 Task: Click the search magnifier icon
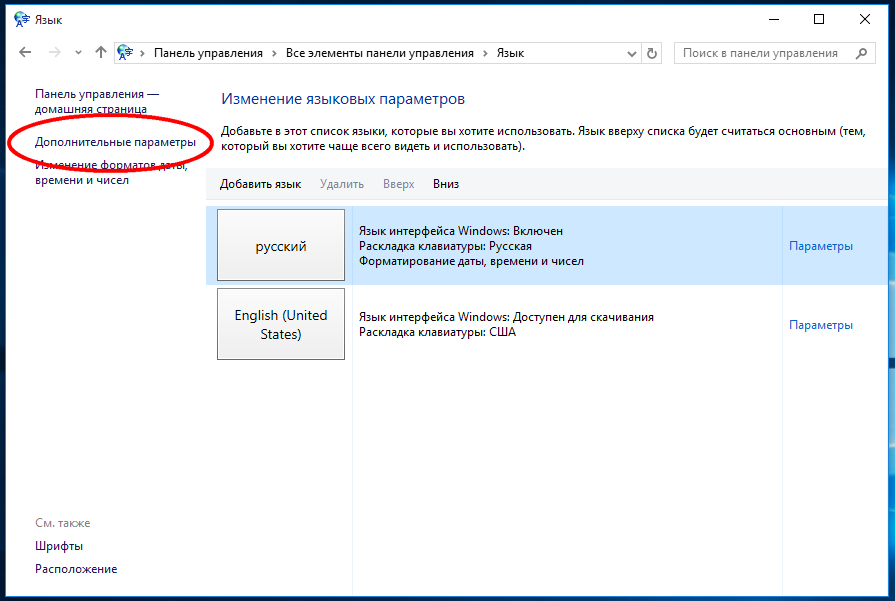(861, 53)
